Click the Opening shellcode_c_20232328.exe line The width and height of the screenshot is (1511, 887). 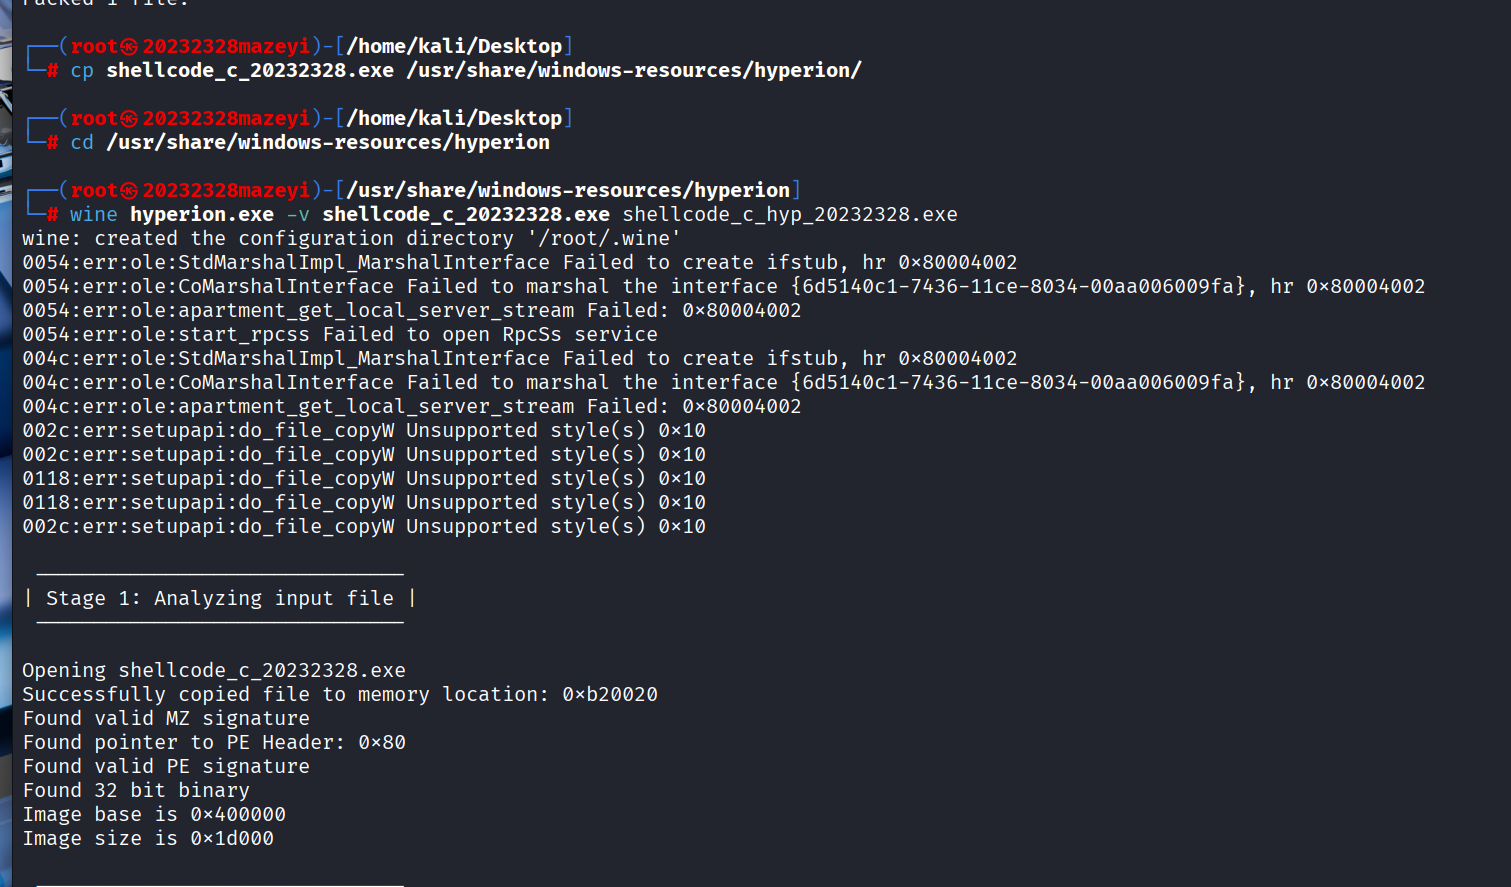[x=214, y=671]
